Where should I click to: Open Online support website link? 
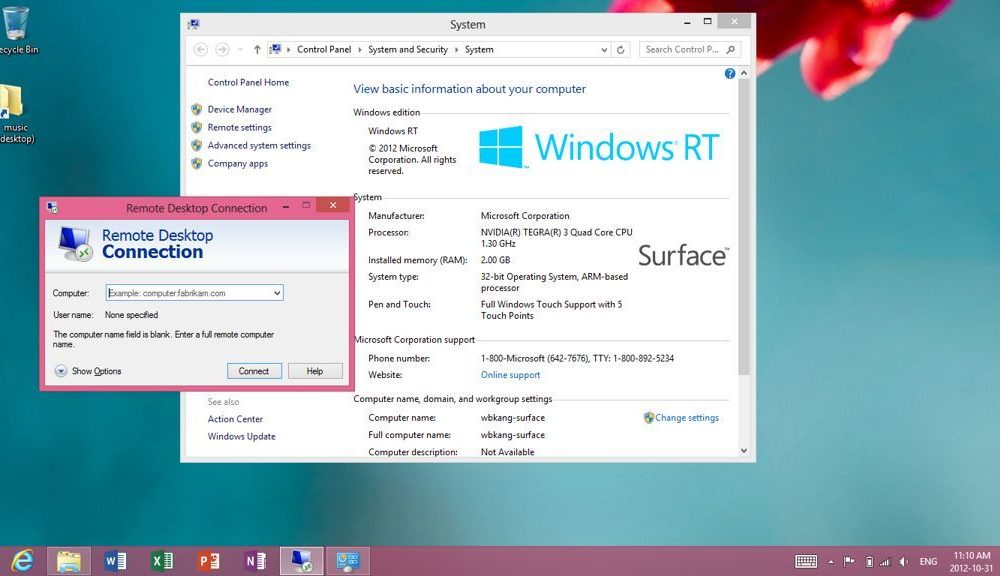[510, 374]
